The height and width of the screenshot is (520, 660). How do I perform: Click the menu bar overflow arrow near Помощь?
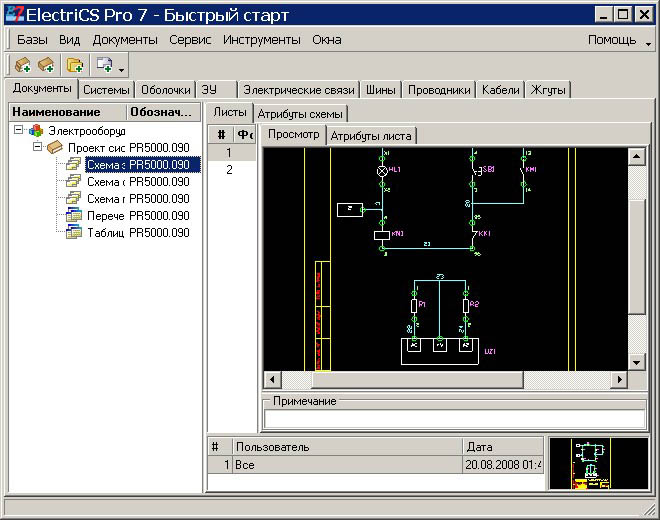coord(649,44)
